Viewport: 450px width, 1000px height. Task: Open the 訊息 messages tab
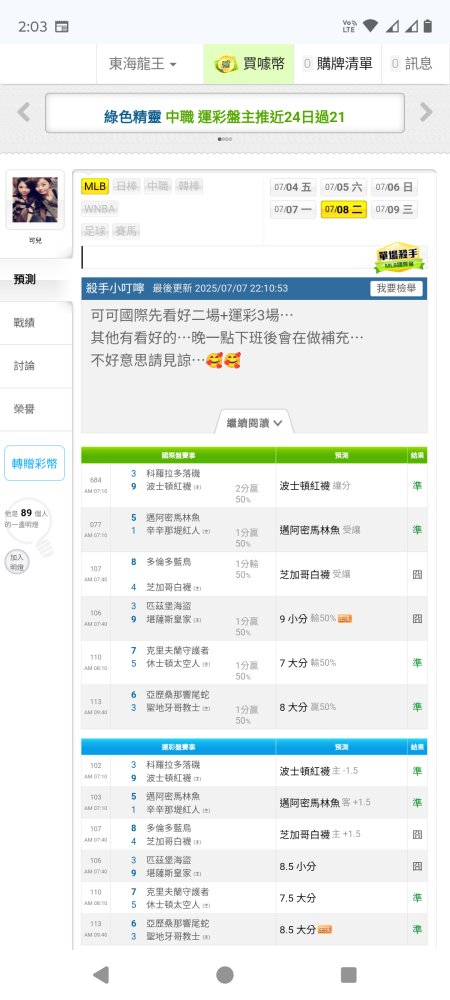(x=412, y=64)
